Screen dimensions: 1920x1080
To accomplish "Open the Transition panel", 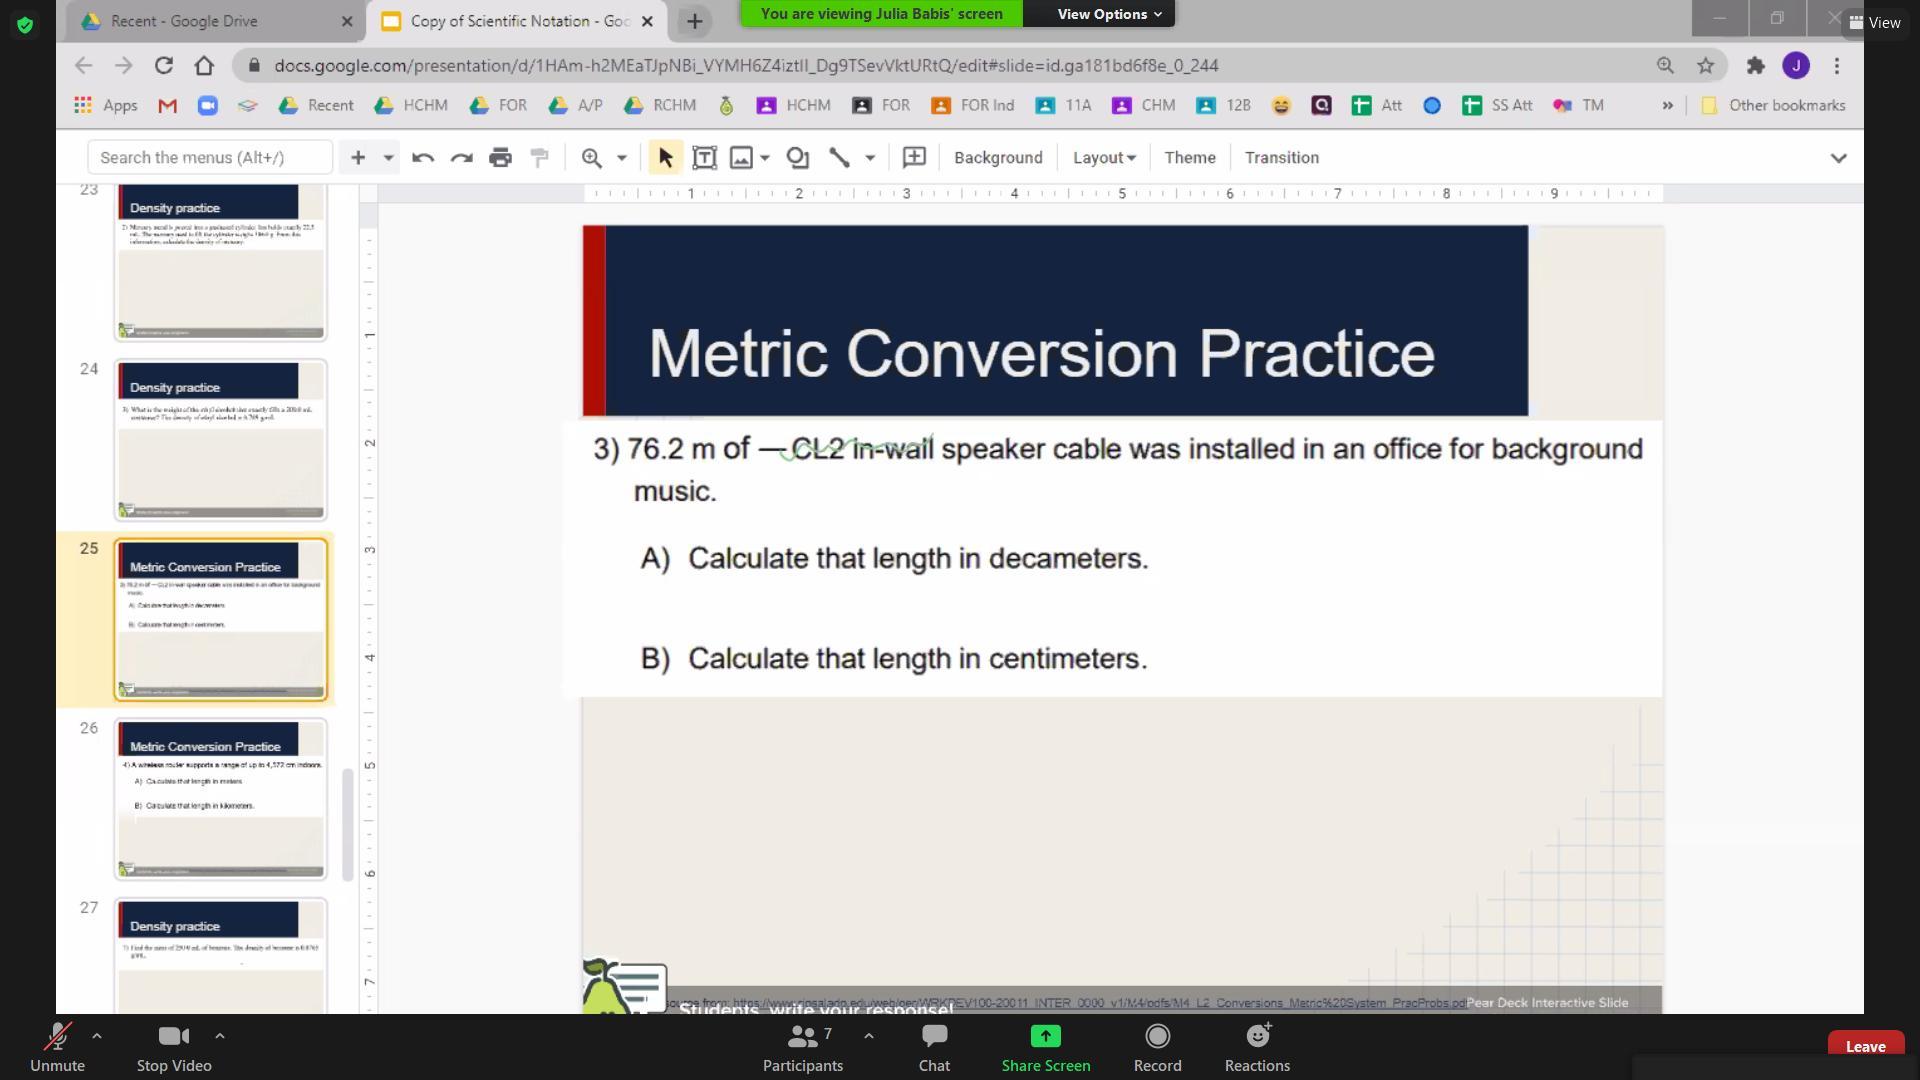I will pyautogui.click(x=1281, y=158).
